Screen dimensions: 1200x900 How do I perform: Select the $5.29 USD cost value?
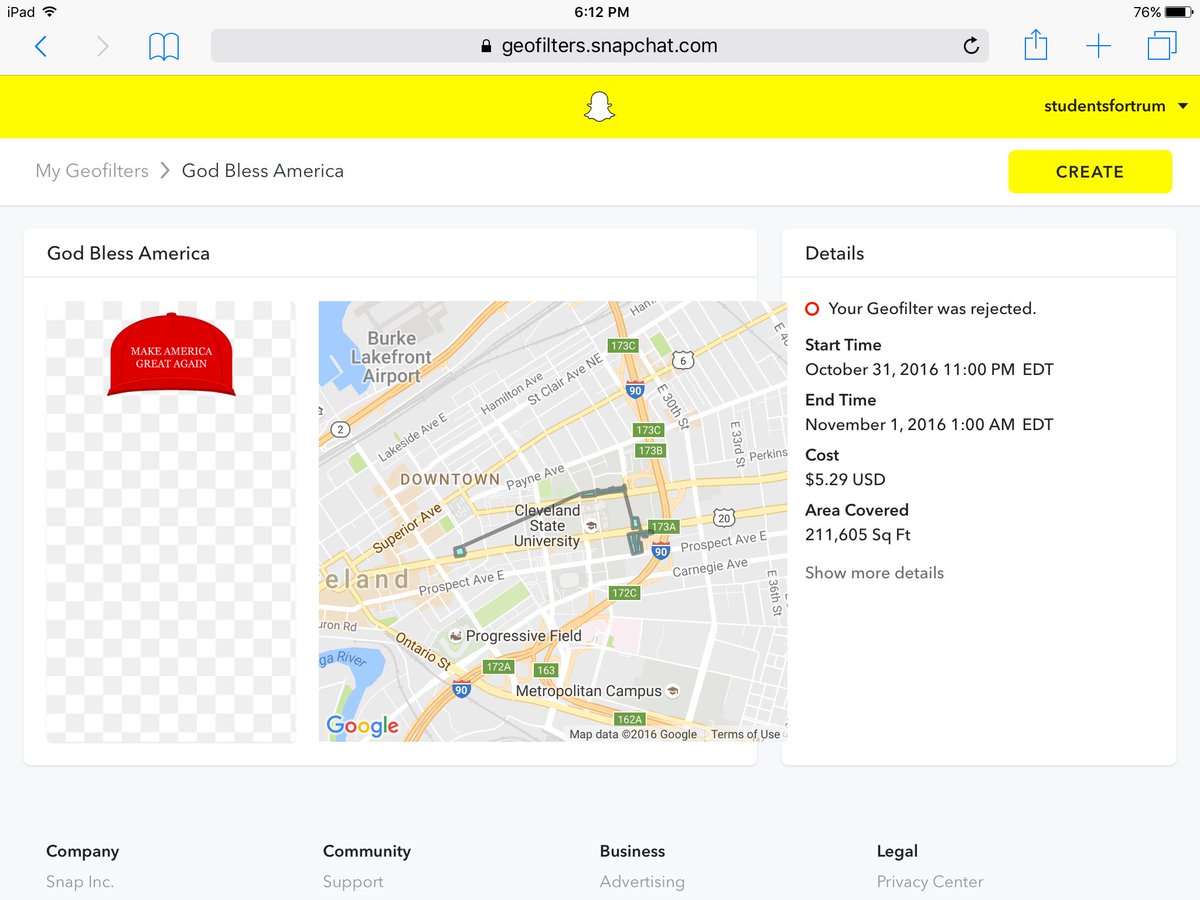(x=845, y=479)
